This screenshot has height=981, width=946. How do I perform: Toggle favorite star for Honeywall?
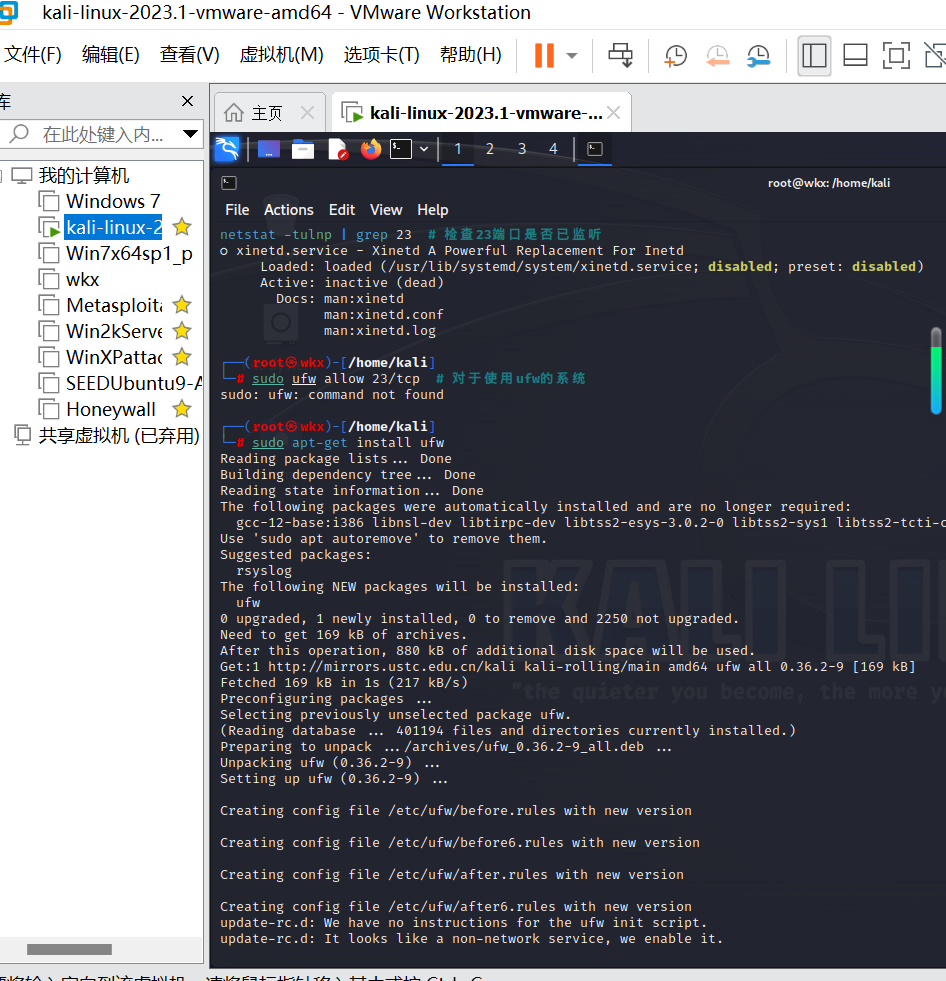(182, 409)
